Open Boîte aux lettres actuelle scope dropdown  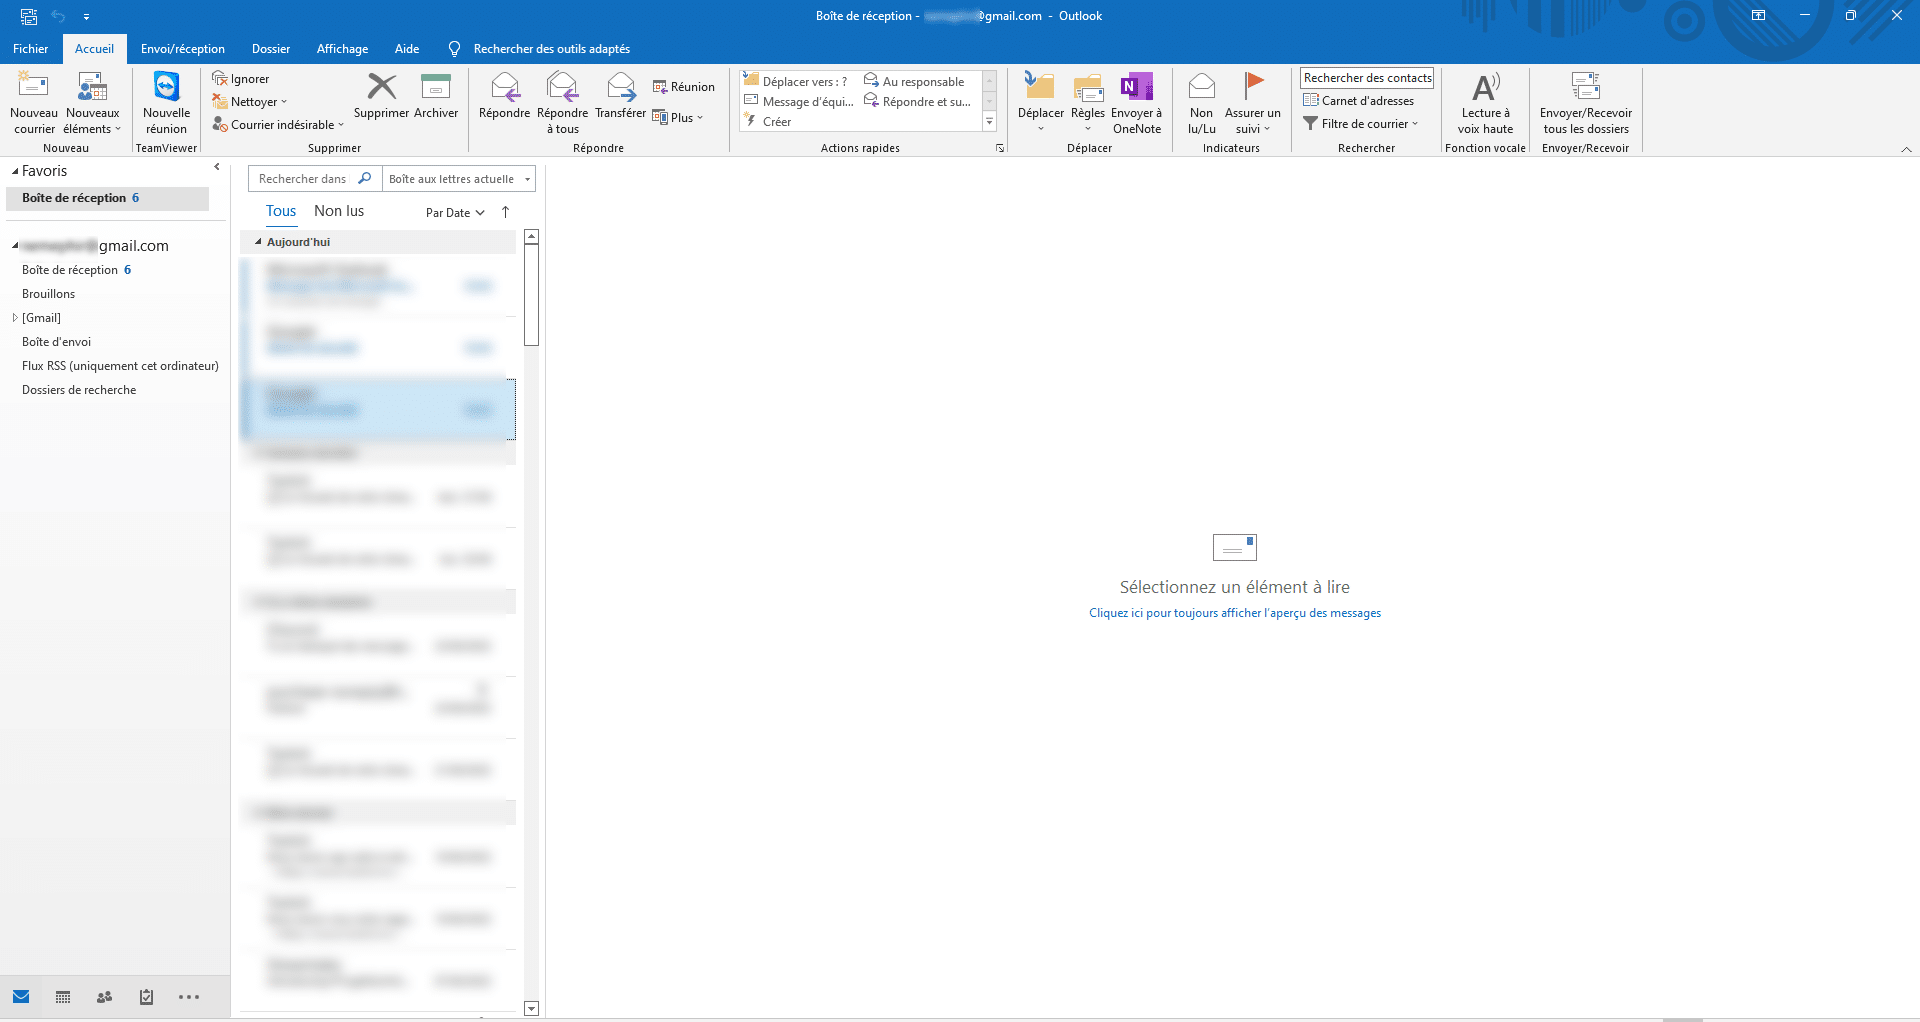(x=459, y=179)
